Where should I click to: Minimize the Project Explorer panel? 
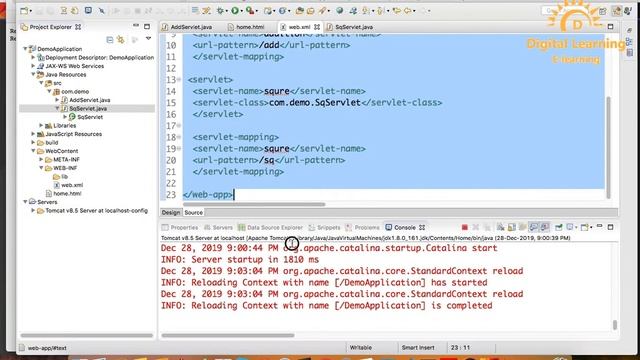tap(136, 26)
